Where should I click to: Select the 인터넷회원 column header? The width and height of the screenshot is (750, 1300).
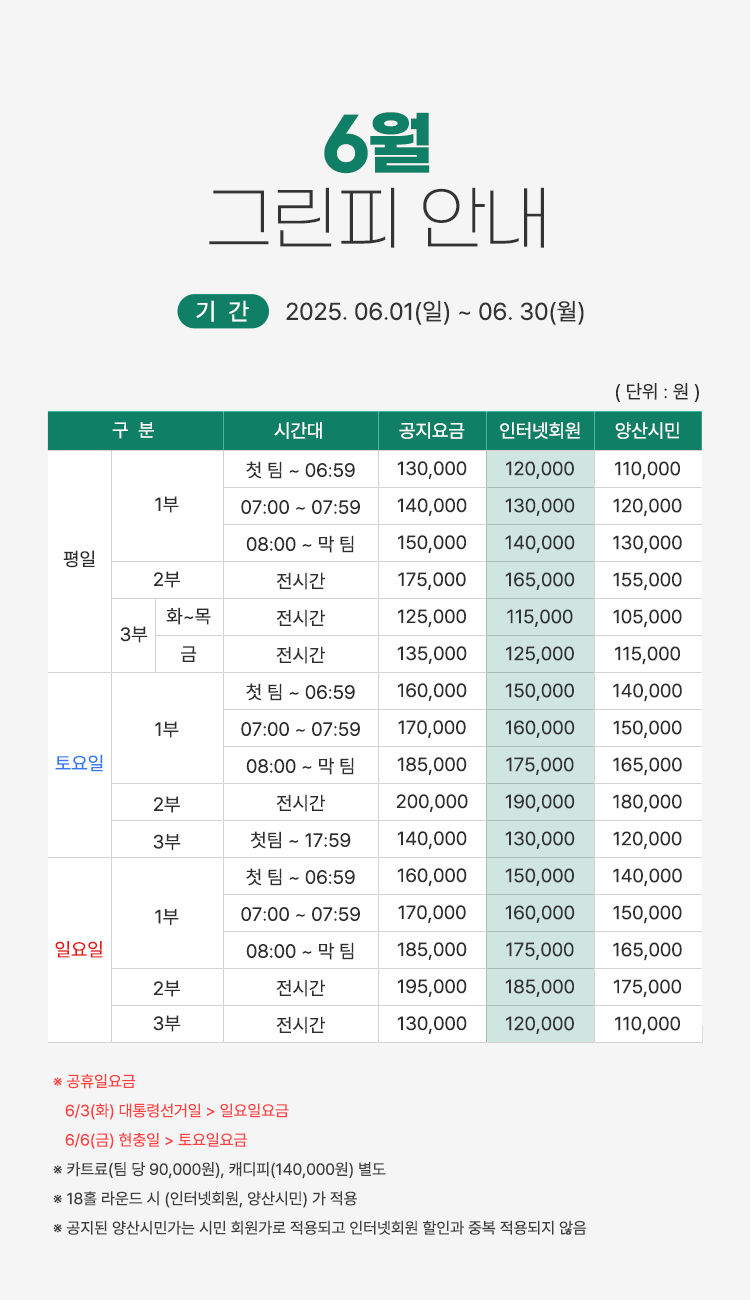[540, 431]
